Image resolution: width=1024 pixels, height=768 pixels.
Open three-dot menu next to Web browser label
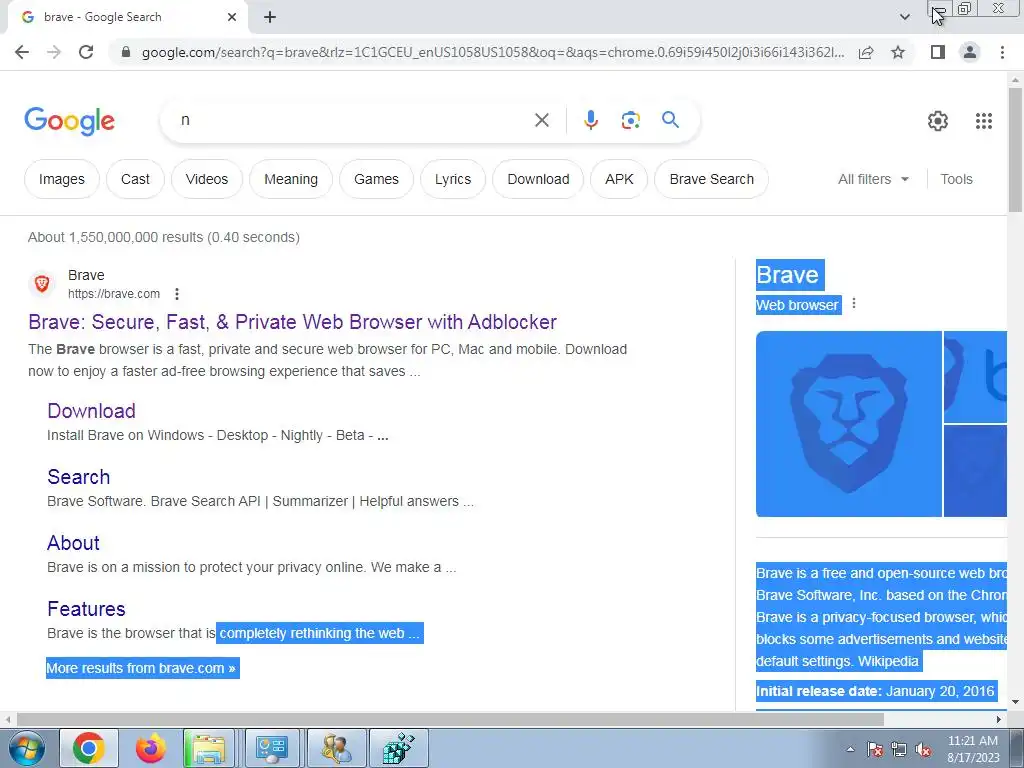tap(854, 304)
